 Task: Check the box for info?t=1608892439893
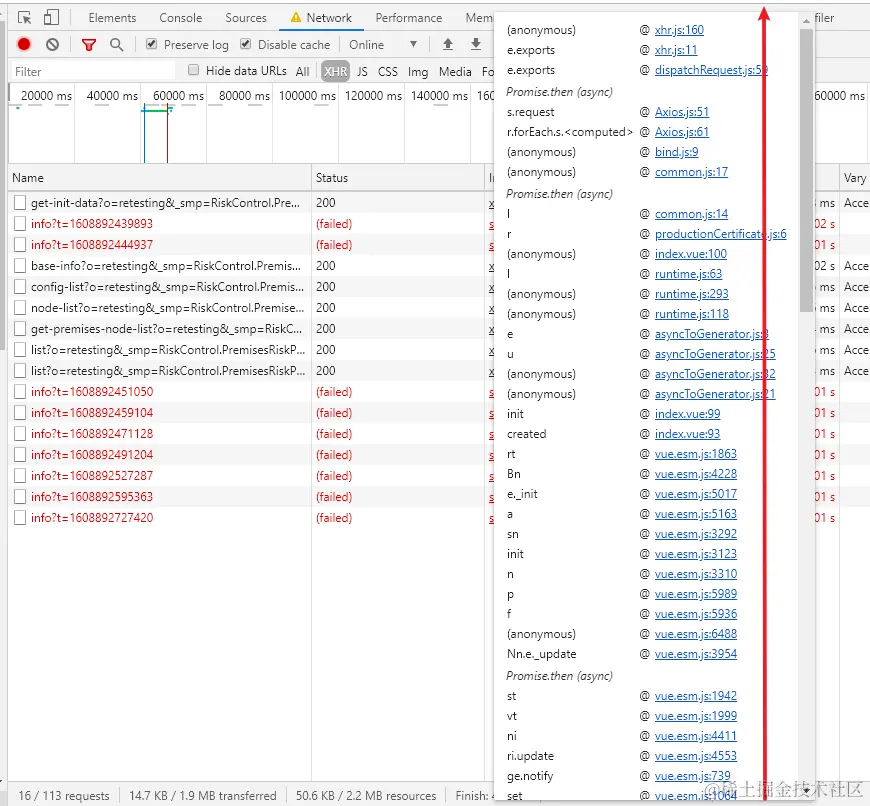click(20, 224)
